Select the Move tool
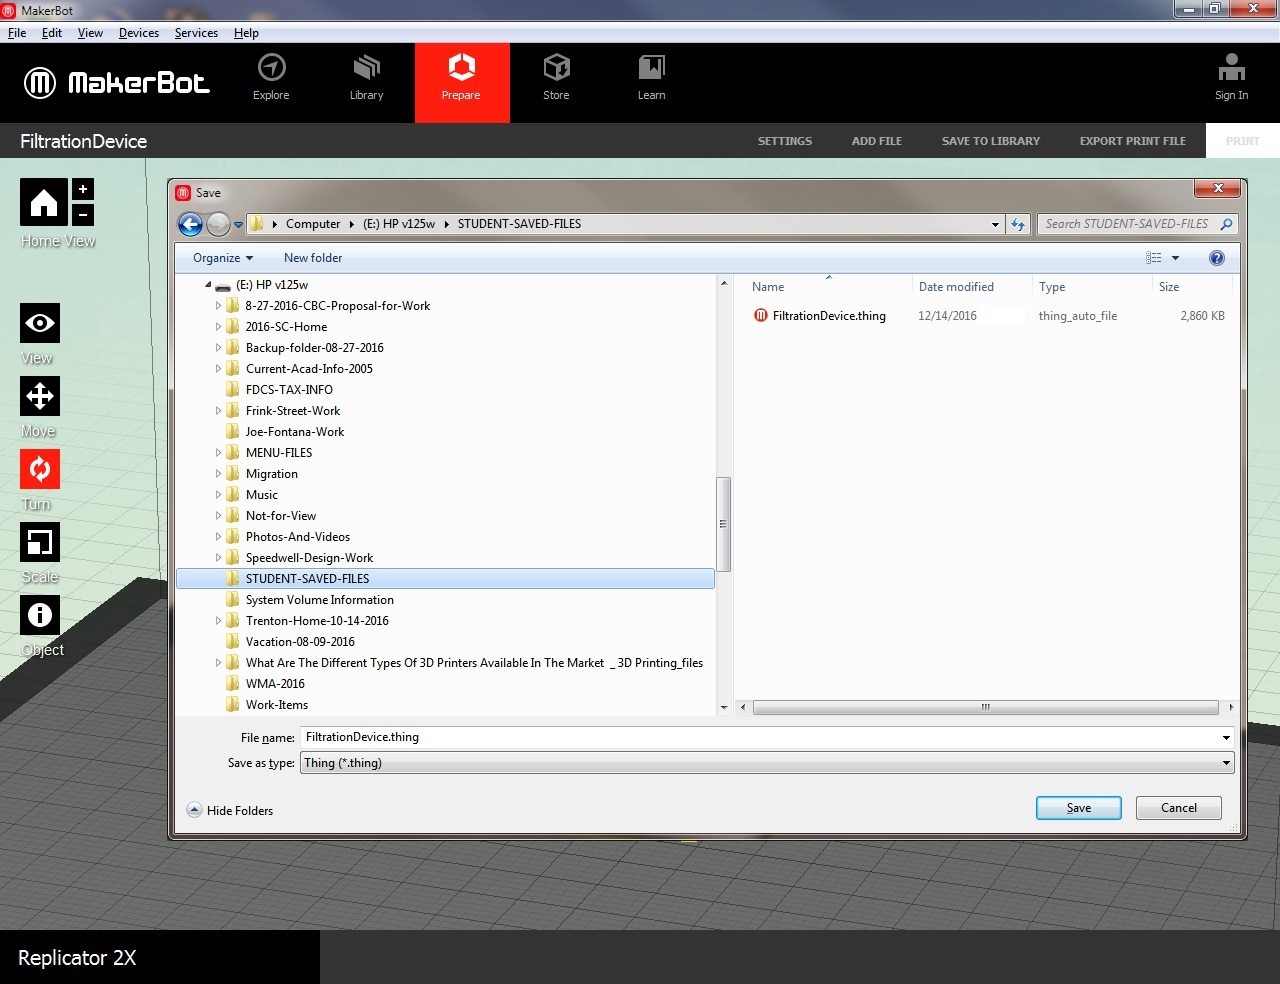Image resolution: width=1280 pixels, height=984 pixels. [x=40, y=396]
